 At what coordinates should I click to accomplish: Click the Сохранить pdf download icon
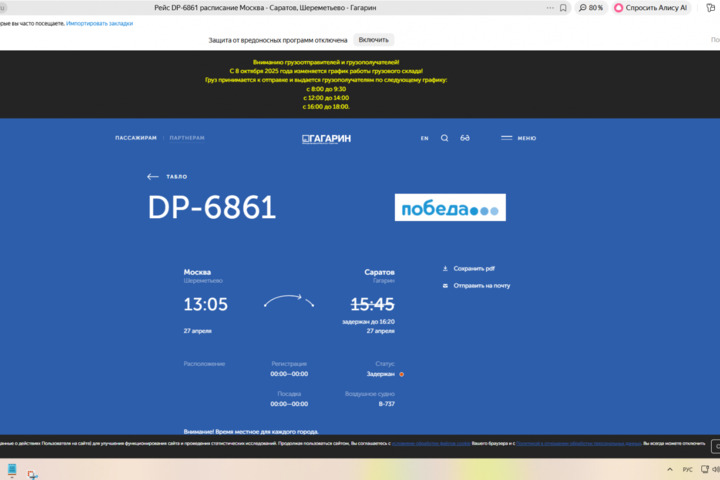[x=446, y=269]
